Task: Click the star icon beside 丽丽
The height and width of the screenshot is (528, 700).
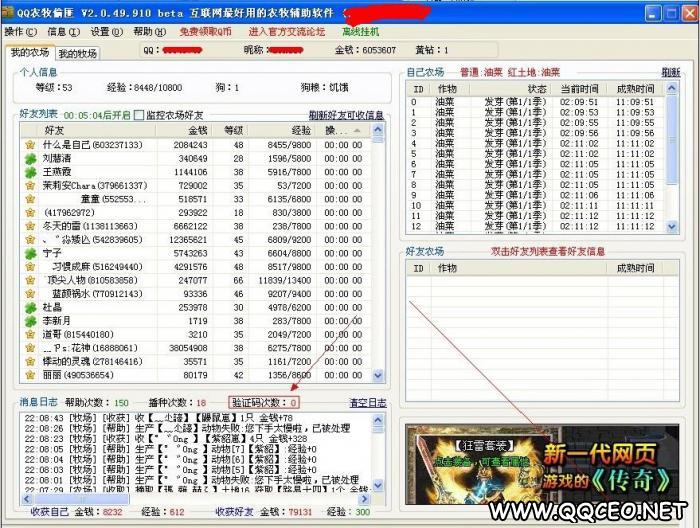Action: click(x=31, y=375)
